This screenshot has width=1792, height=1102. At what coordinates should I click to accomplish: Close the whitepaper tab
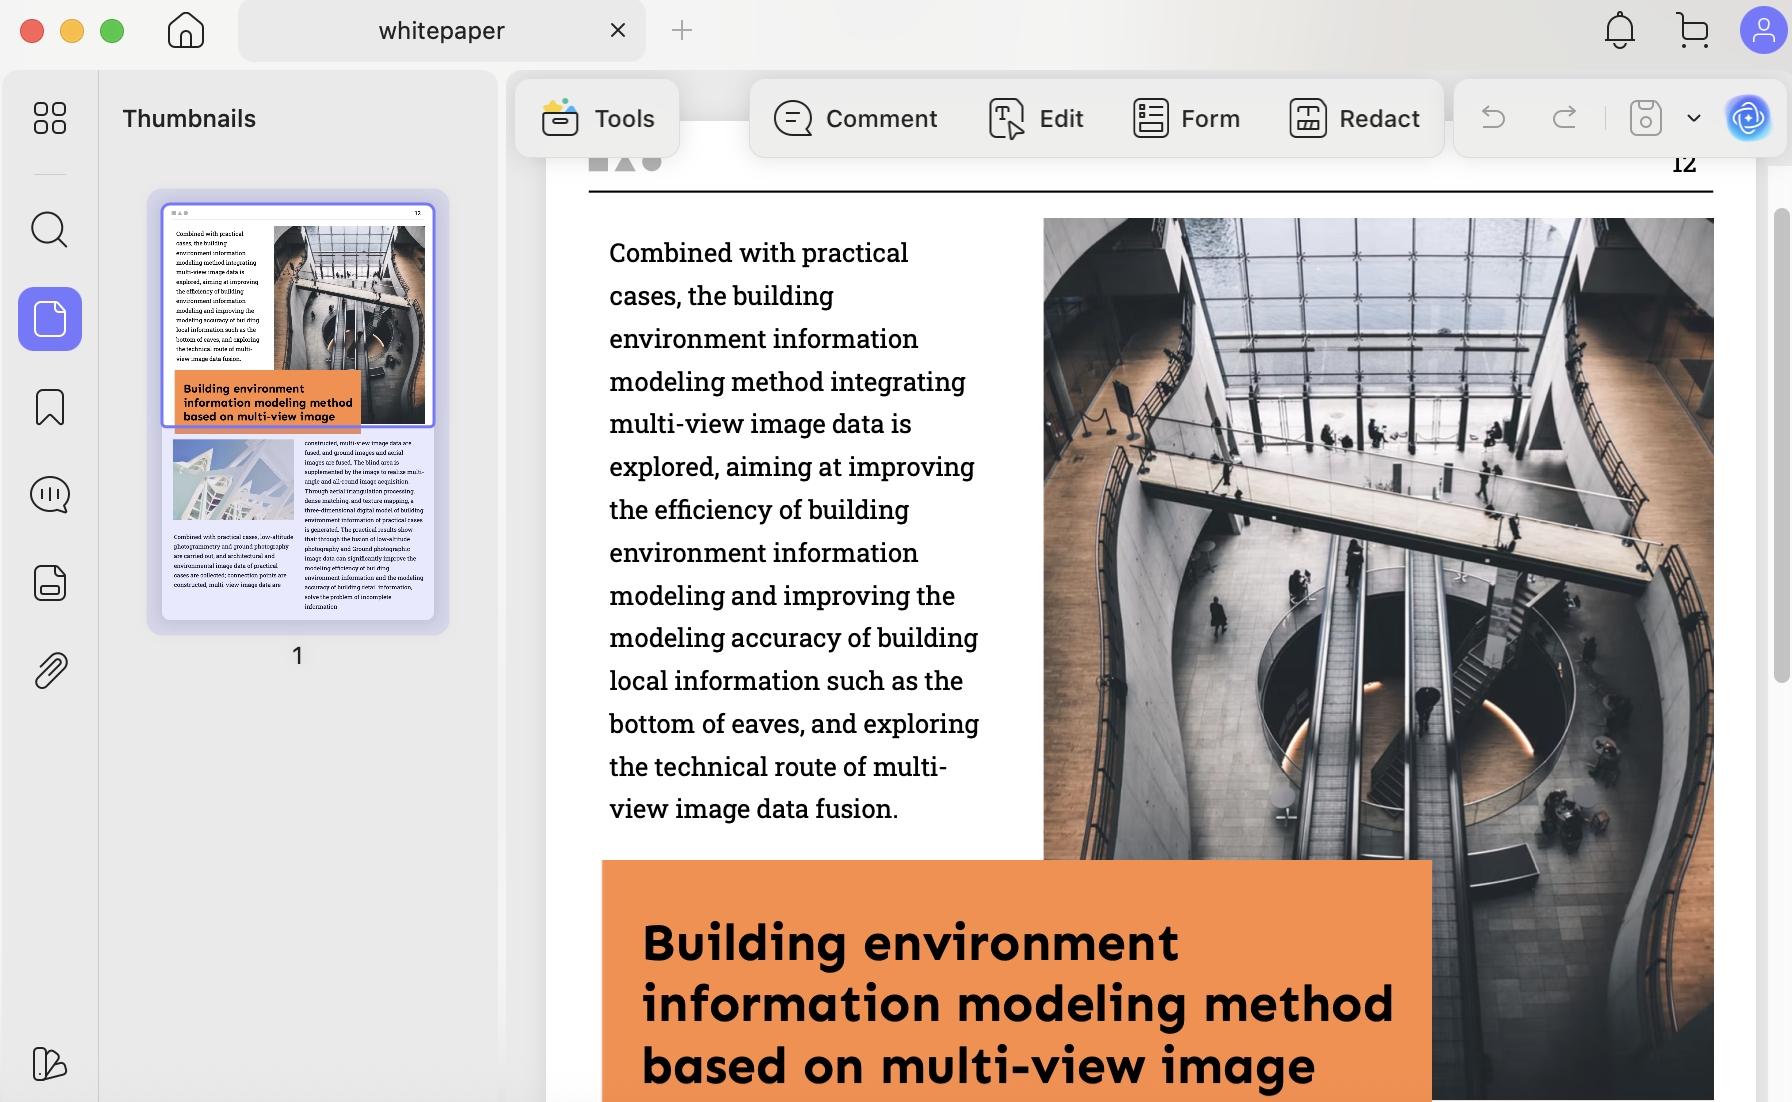click(618, 30)
